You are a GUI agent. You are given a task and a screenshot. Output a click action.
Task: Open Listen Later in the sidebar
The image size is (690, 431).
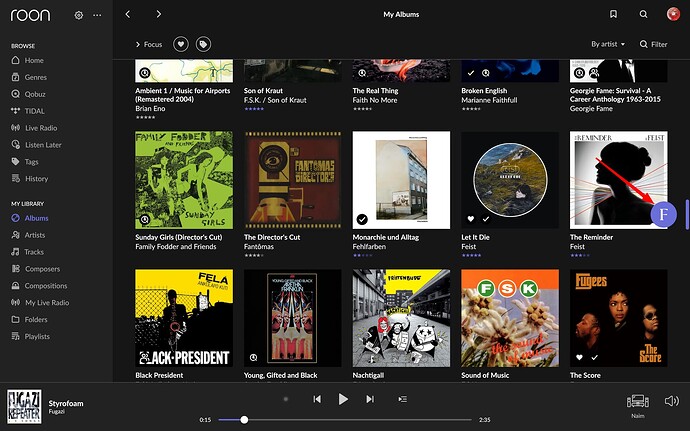tap(36, 145)
